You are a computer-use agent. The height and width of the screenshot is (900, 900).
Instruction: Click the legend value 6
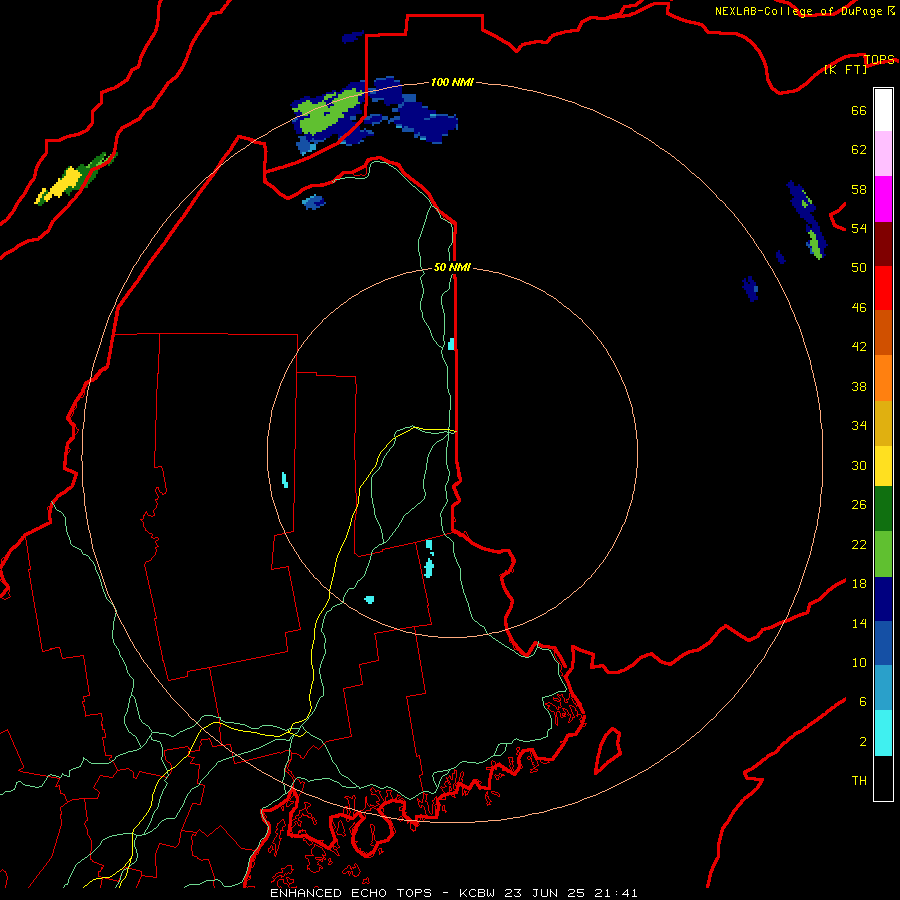pyautogui.click(x=863, y=702)
